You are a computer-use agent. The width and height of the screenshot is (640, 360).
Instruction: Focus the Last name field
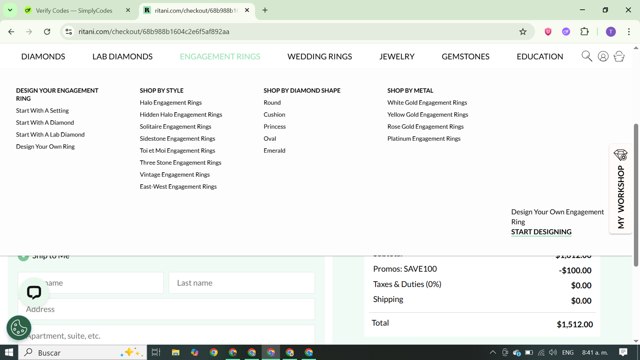pos(242,283)
